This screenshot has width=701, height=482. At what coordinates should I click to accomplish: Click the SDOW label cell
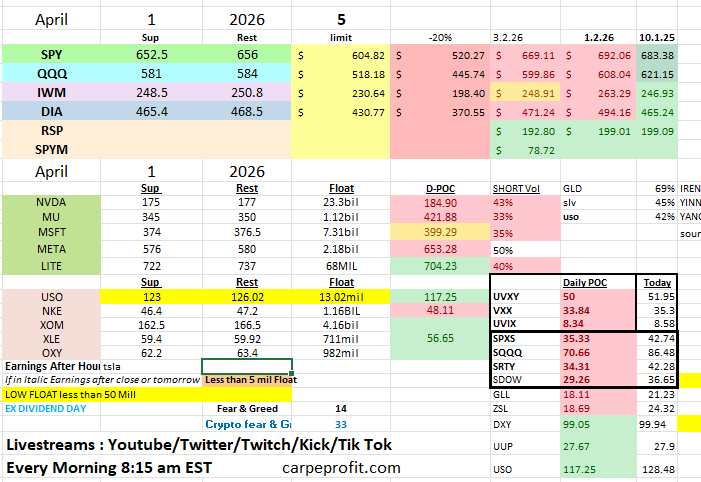[x=525, y=380]
